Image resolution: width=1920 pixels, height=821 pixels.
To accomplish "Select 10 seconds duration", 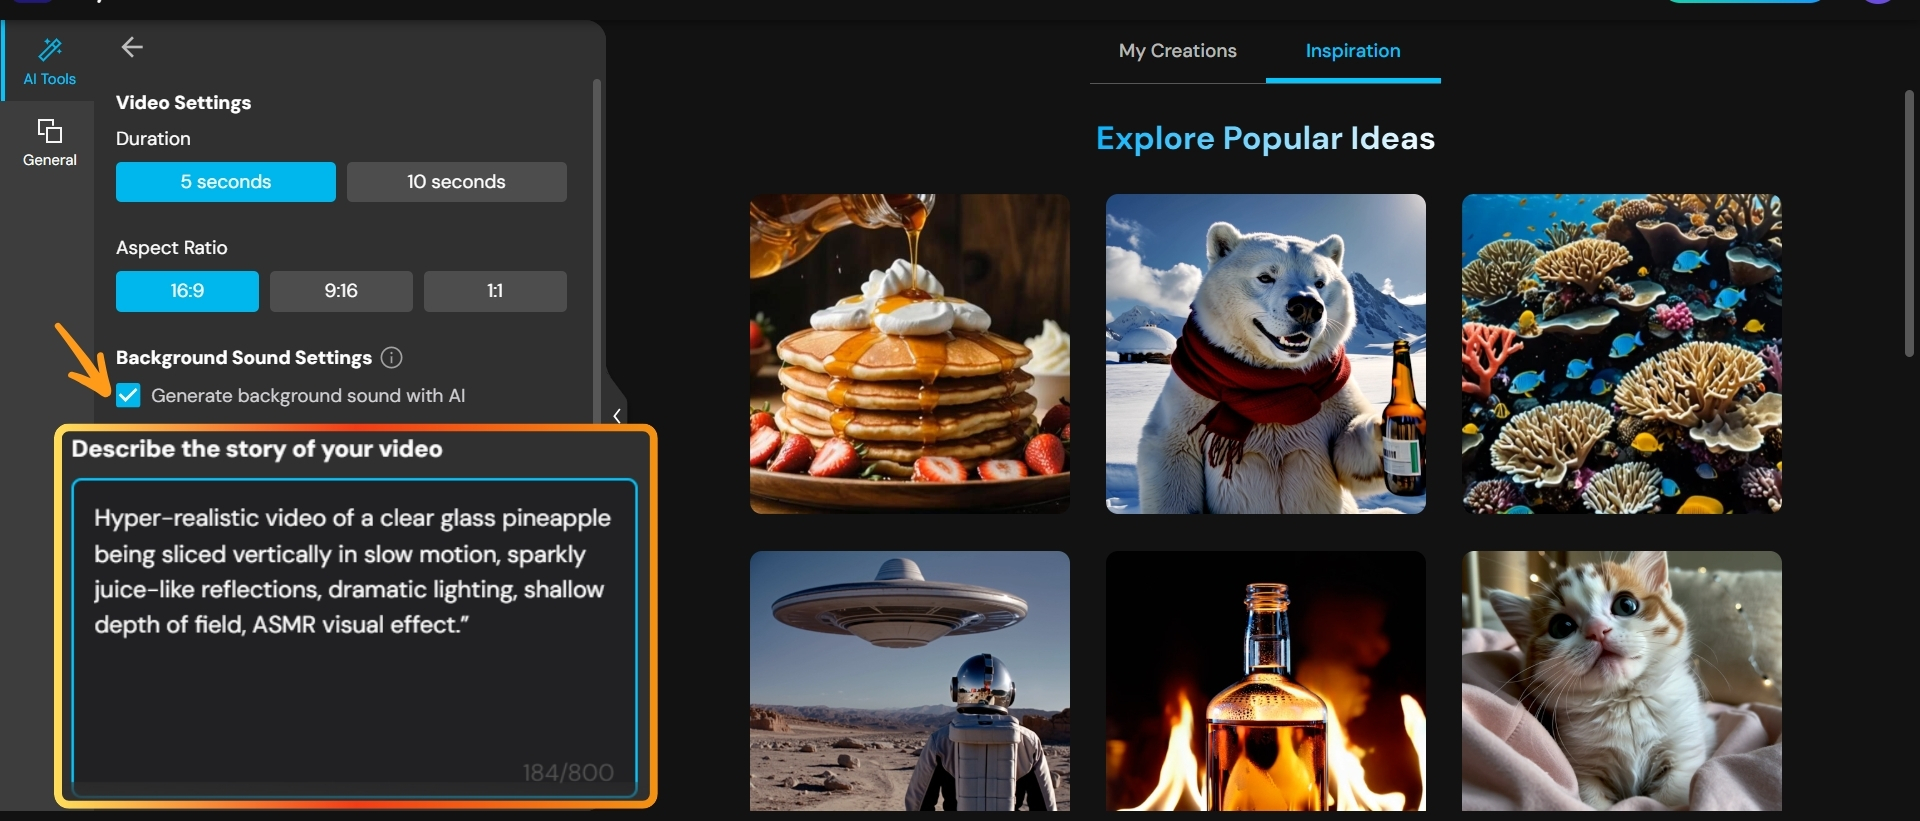I will pos(457,182).
